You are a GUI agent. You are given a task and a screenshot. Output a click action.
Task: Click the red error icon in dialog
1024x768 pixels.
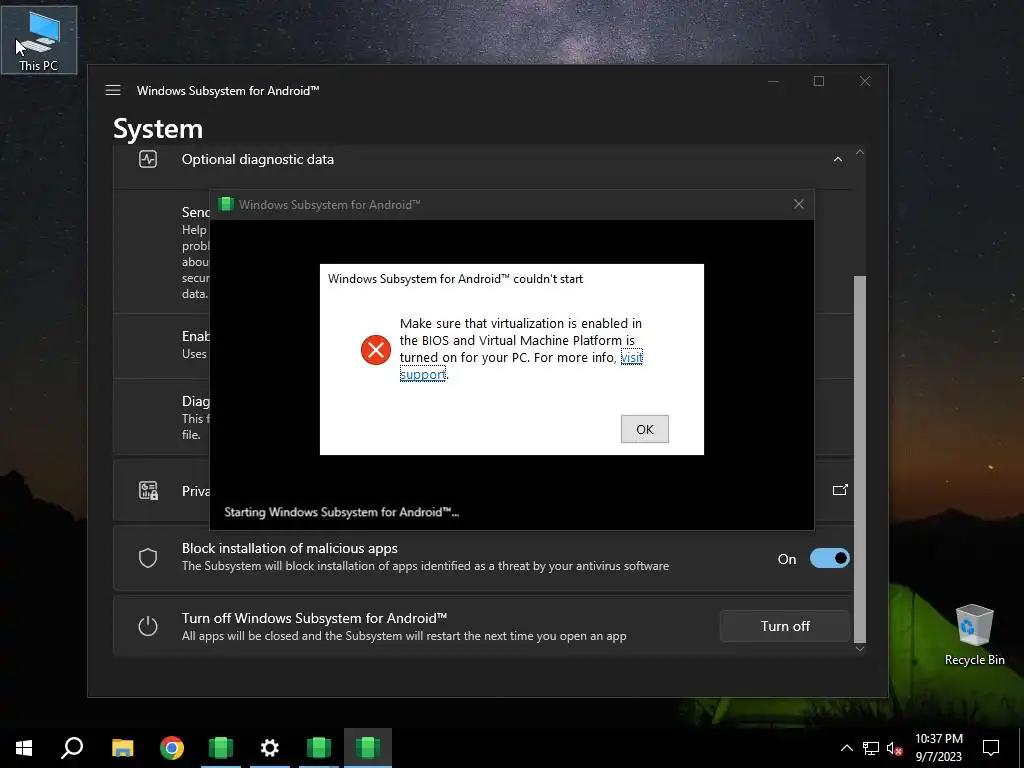point(376,349)
